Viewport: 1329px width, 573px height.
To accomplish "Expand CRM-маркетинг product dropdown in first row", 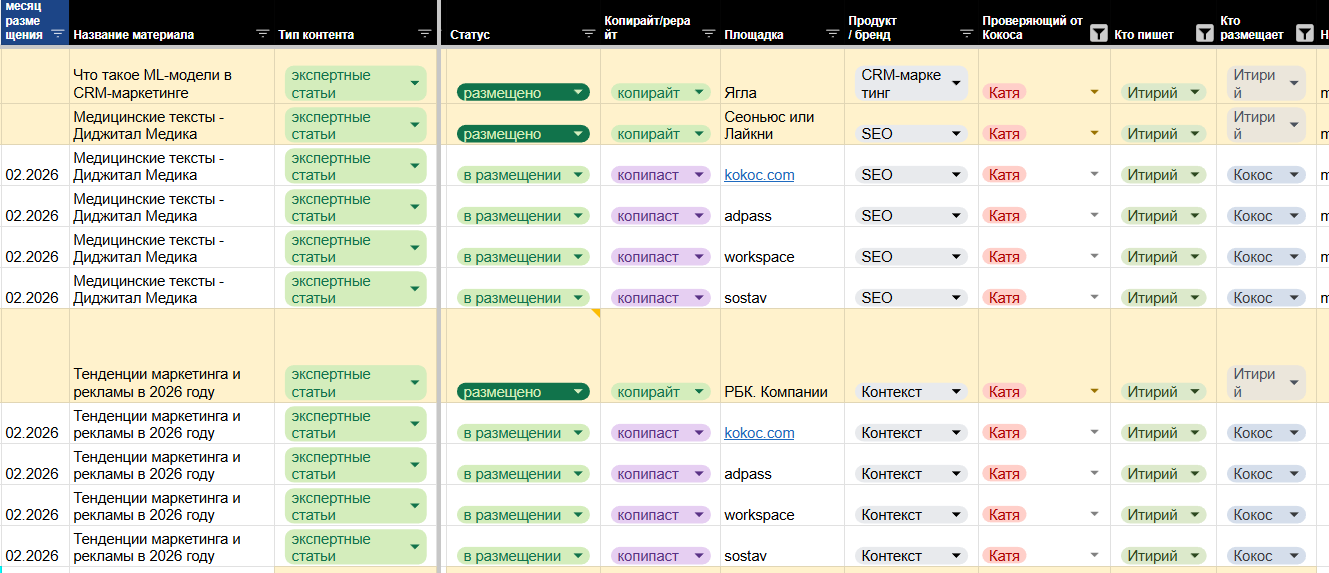I will tap(956, 84).
